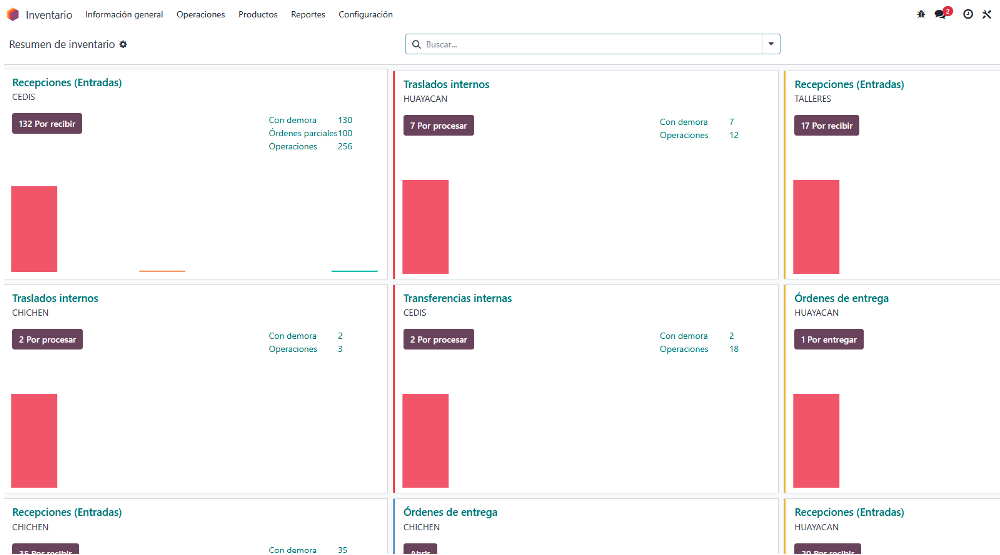This screenshot has width=1000, height=555.
Task: Open the Operaciones menu
Action: point(201,14)
